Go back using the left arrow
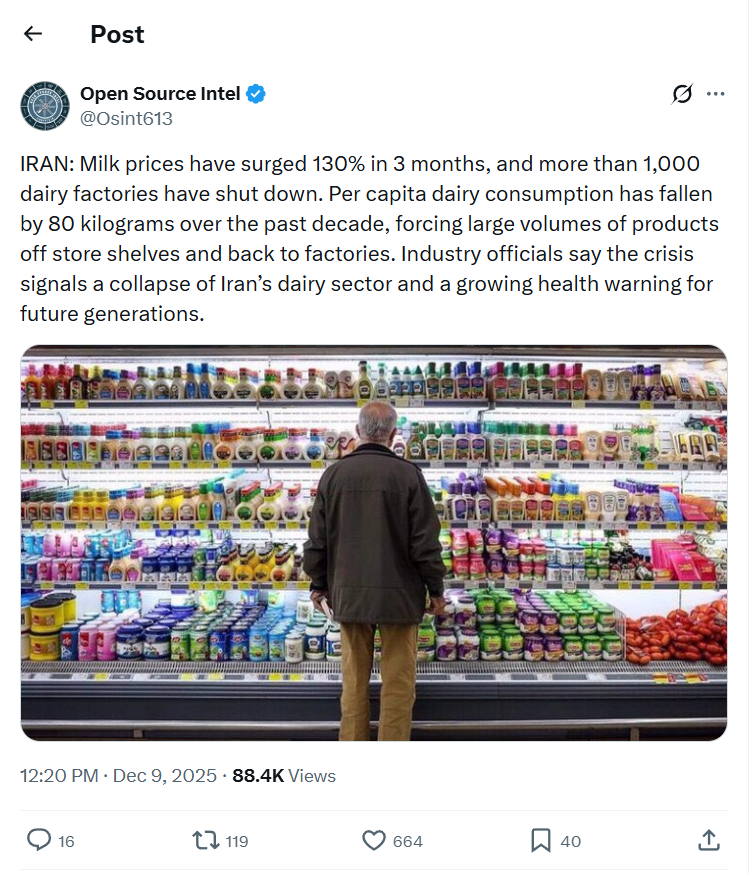This screenshot has height=874, width=753. [33, 34]
